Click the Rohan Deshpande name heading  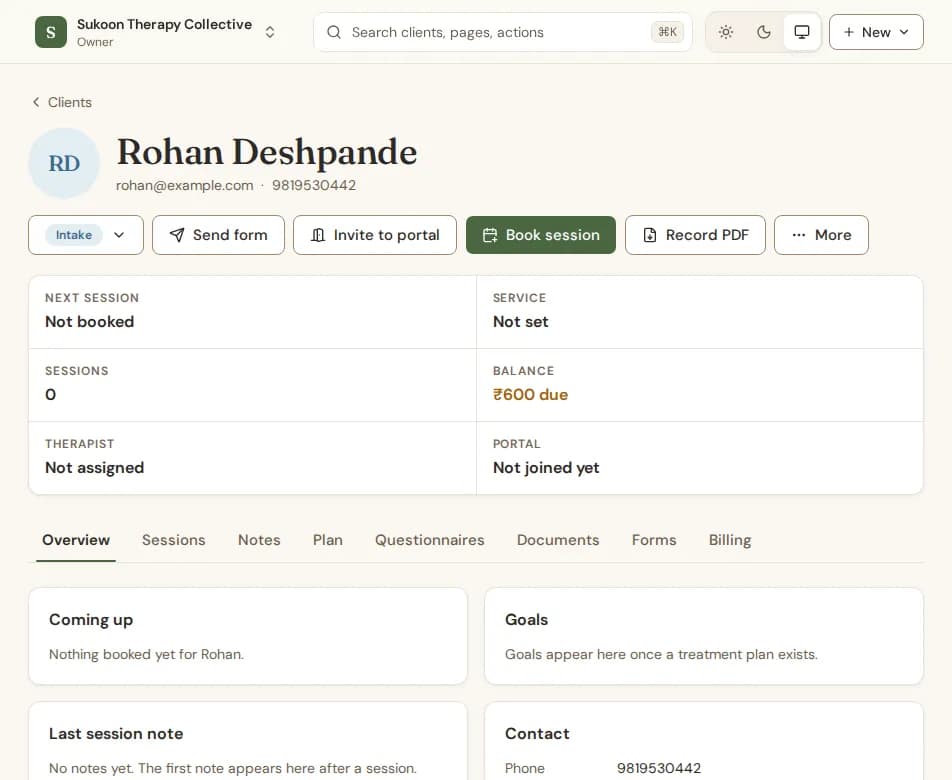[x=267, y=152]
